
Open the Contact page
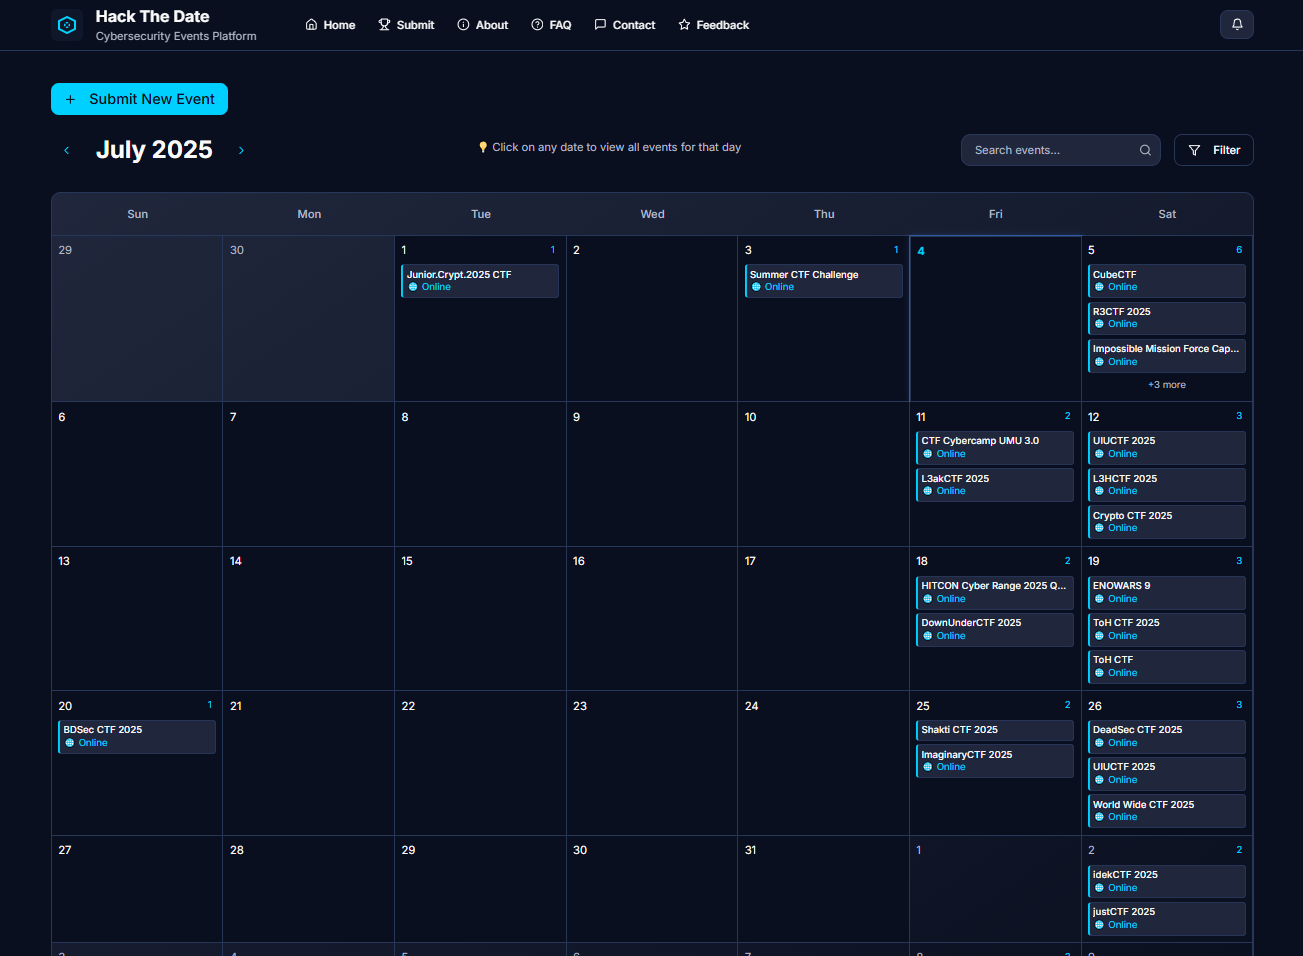pyautogui.click(x=625, y=25)
